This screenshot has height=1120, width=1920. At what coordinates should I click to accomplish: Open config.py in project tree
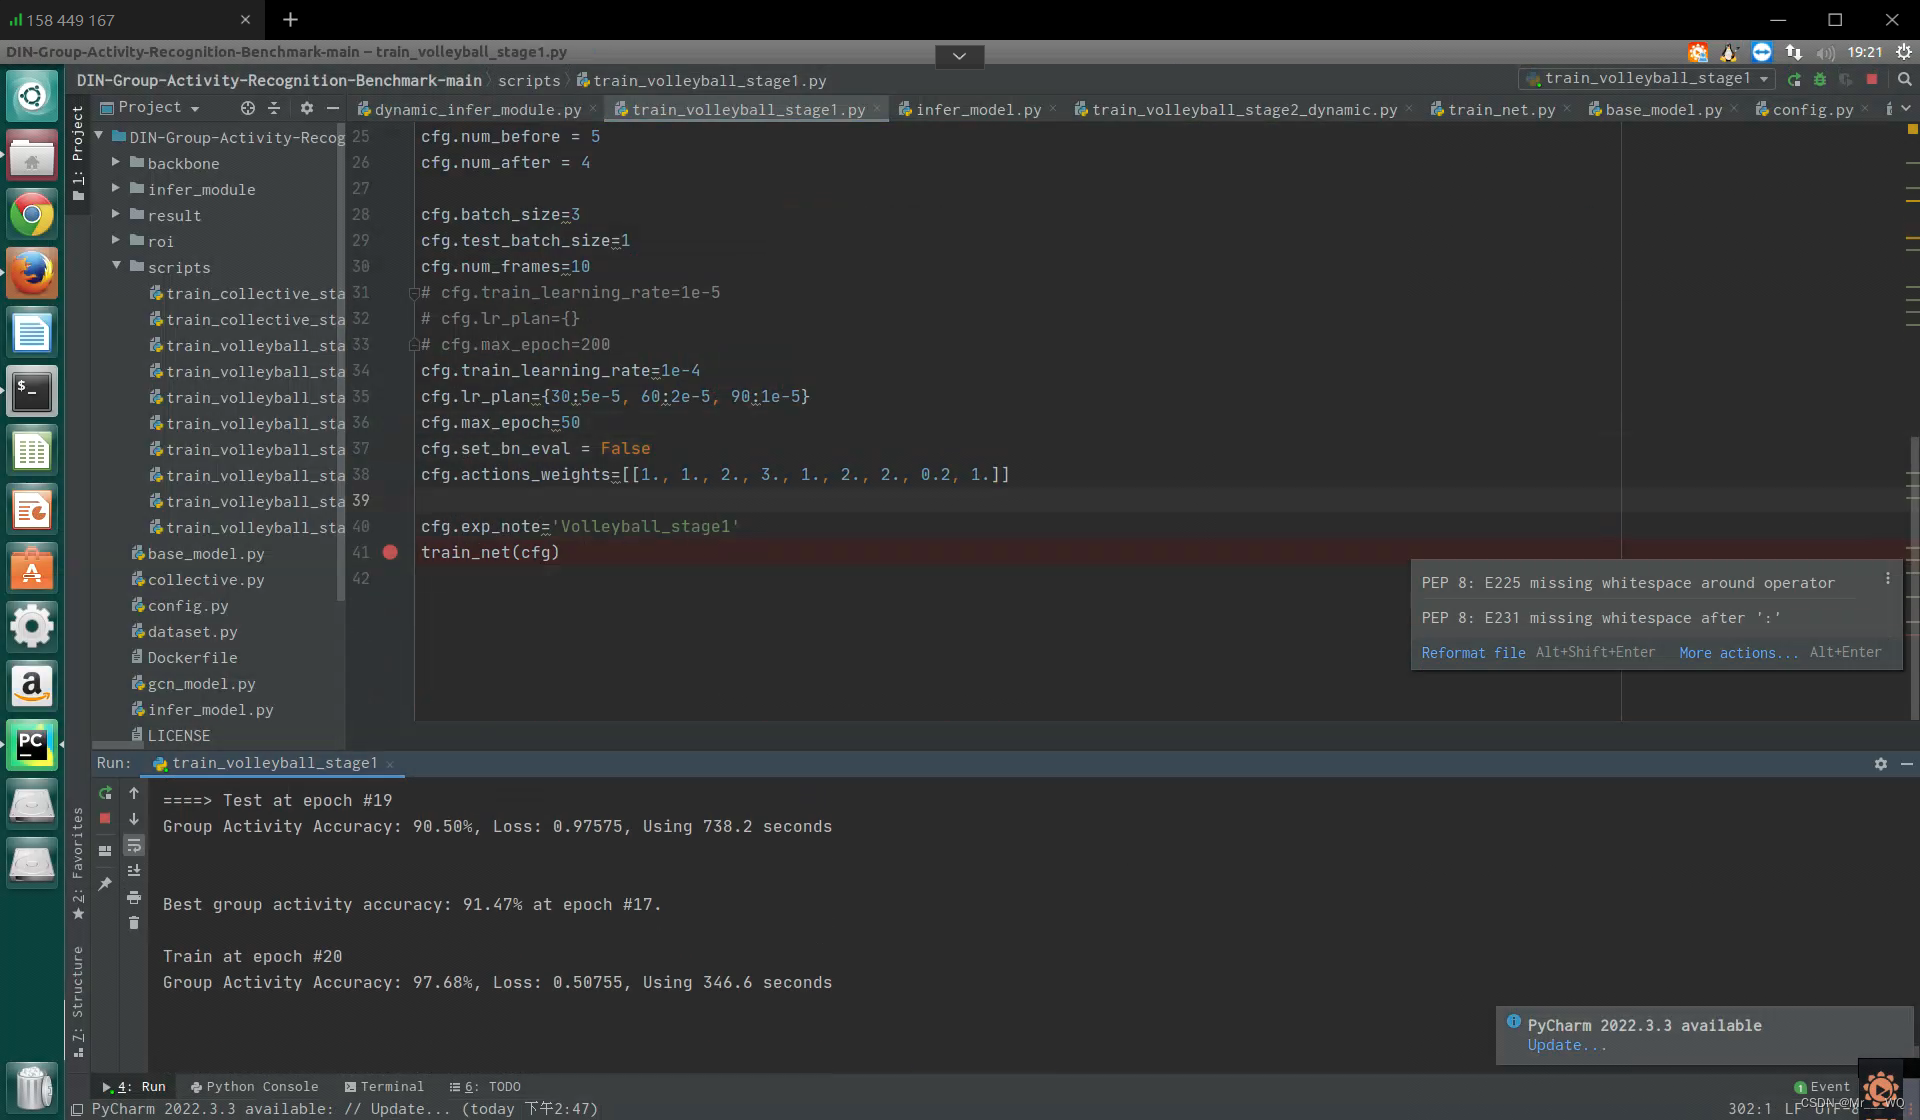coord(187,606)
